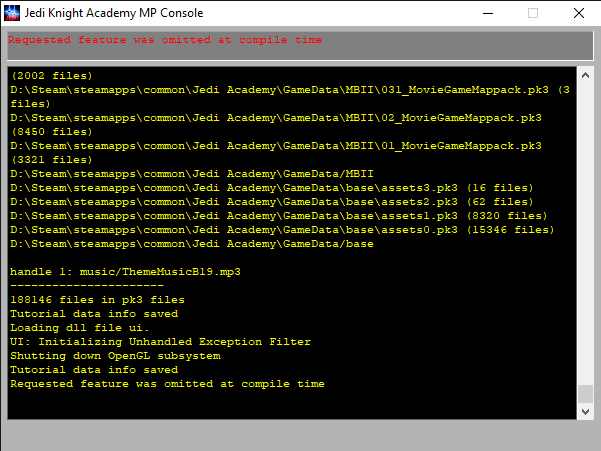Click the red error message box at top
Screen dimensions: 601x451
point(300,45)
